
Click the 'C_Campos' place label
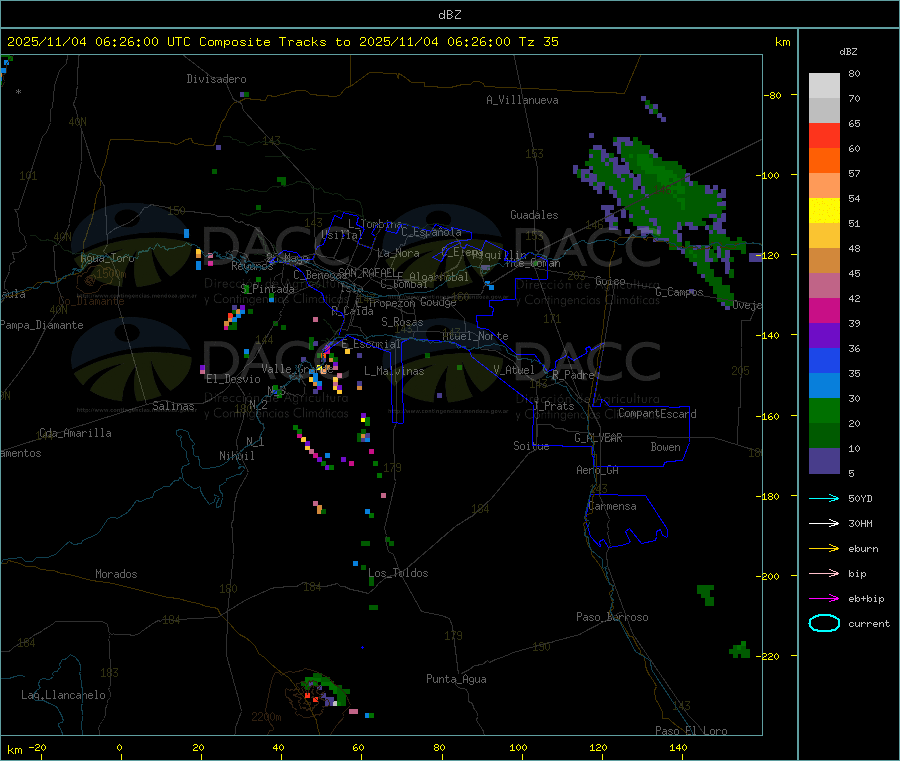tap(679, 292)
